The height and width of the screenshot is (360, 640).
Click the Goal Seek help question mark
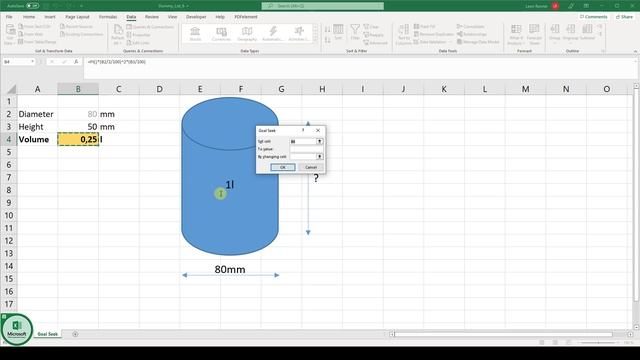[303, 130]
